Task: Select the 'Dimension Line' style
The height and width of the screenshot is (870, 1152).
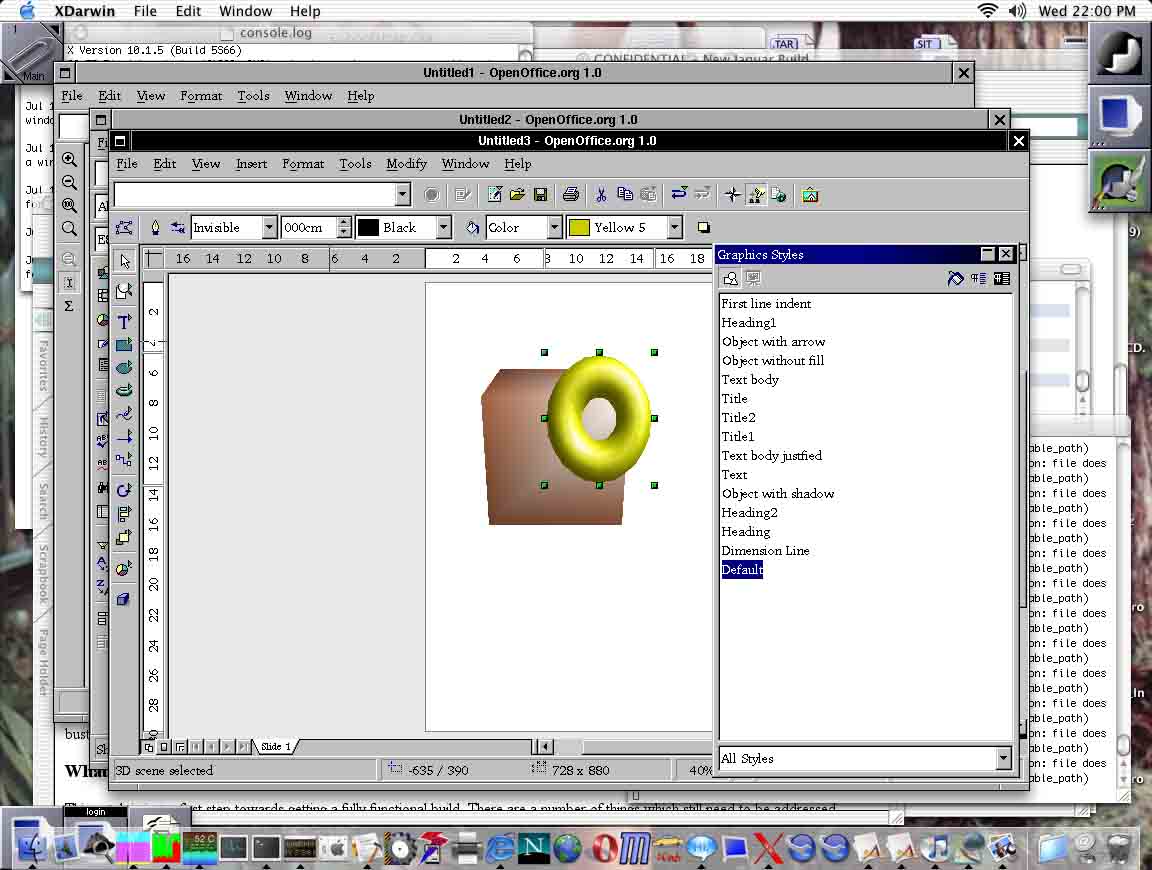Action: coord(765,550)
